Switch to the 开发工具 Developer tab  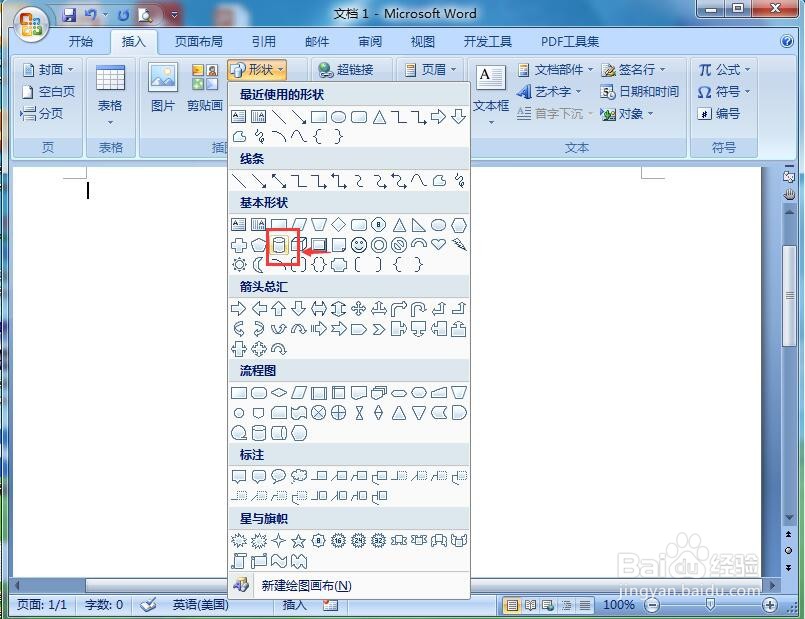(x=488, y=41)
